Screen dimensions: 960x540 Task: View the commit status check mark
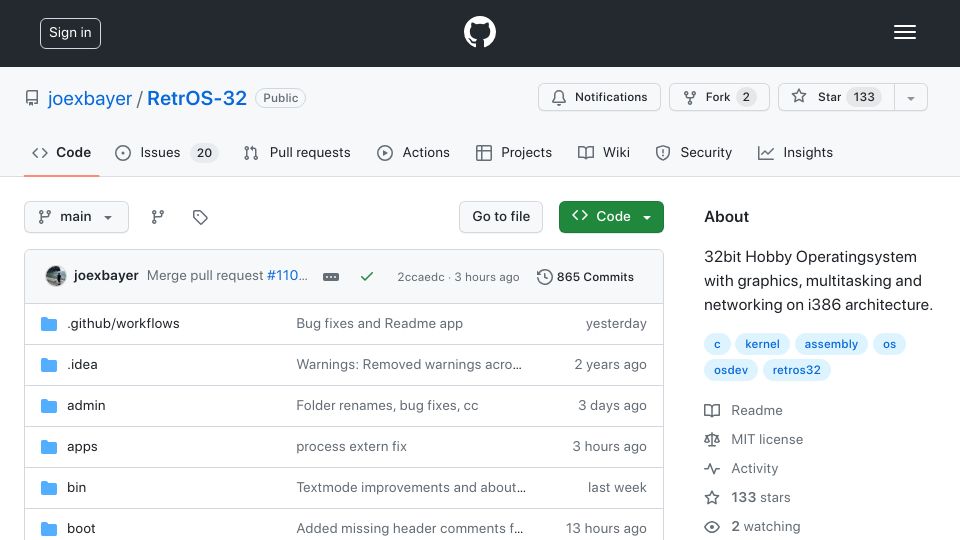point(367,277)
